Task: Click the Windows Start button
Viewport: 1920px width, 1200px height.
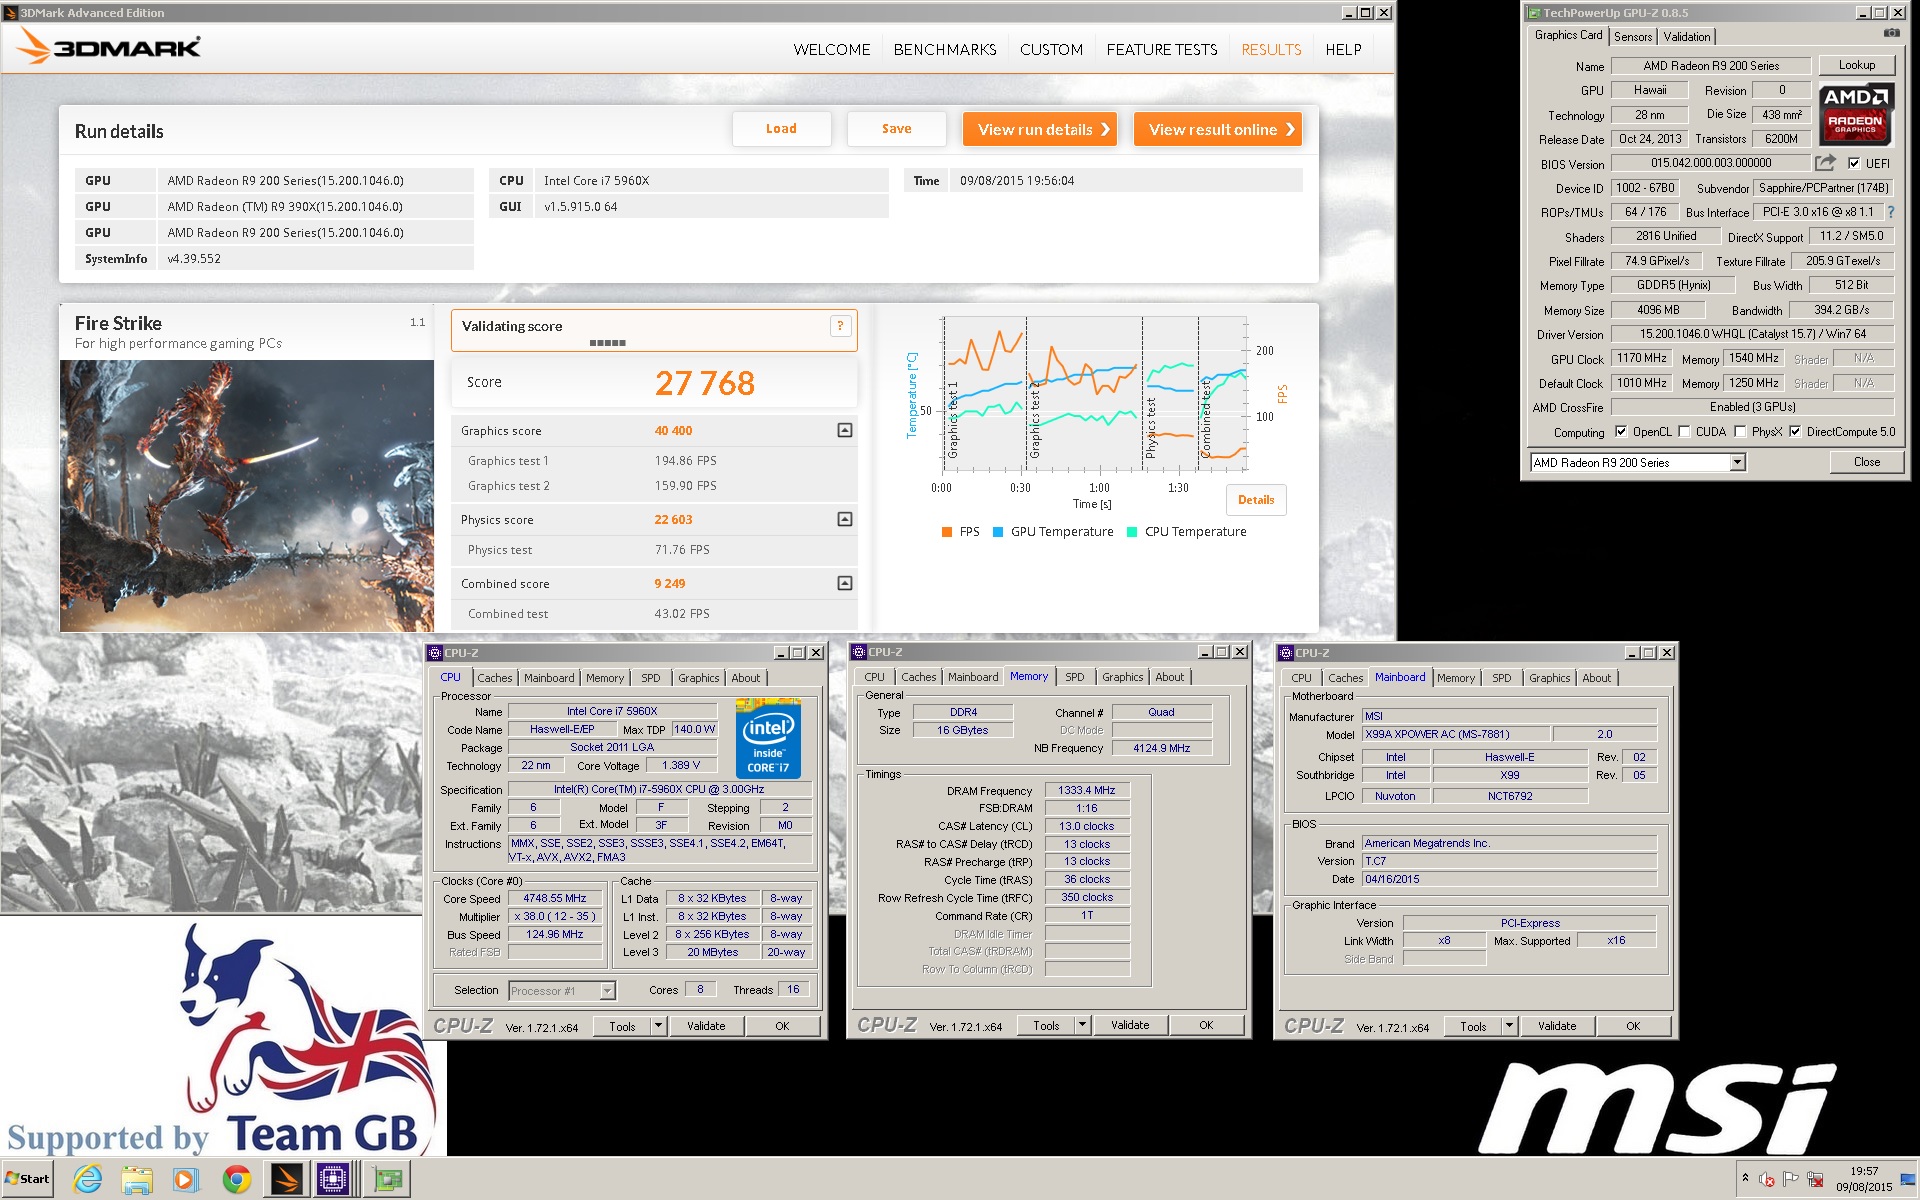Action: coord(27,1178)
